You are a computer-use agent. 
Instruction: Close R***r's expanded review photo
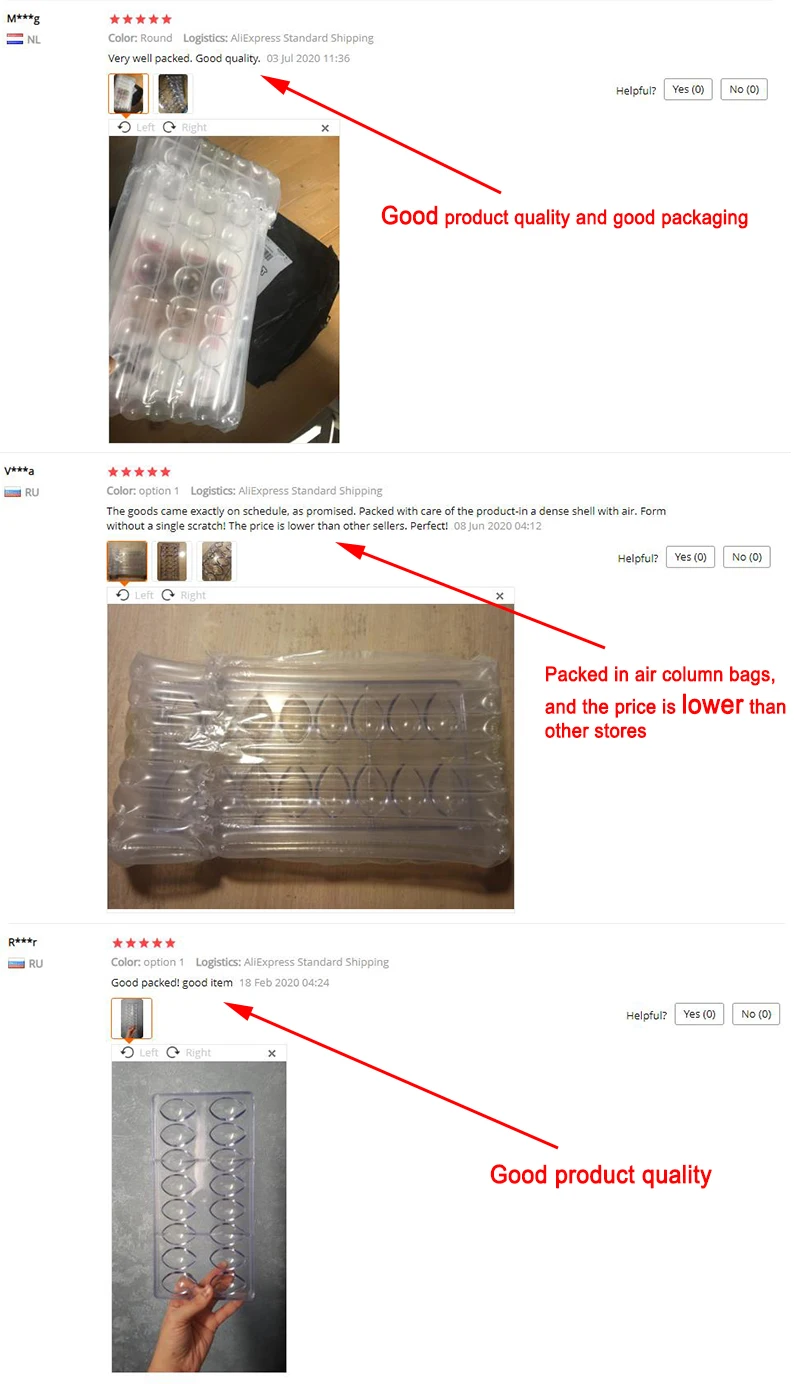272,1053
